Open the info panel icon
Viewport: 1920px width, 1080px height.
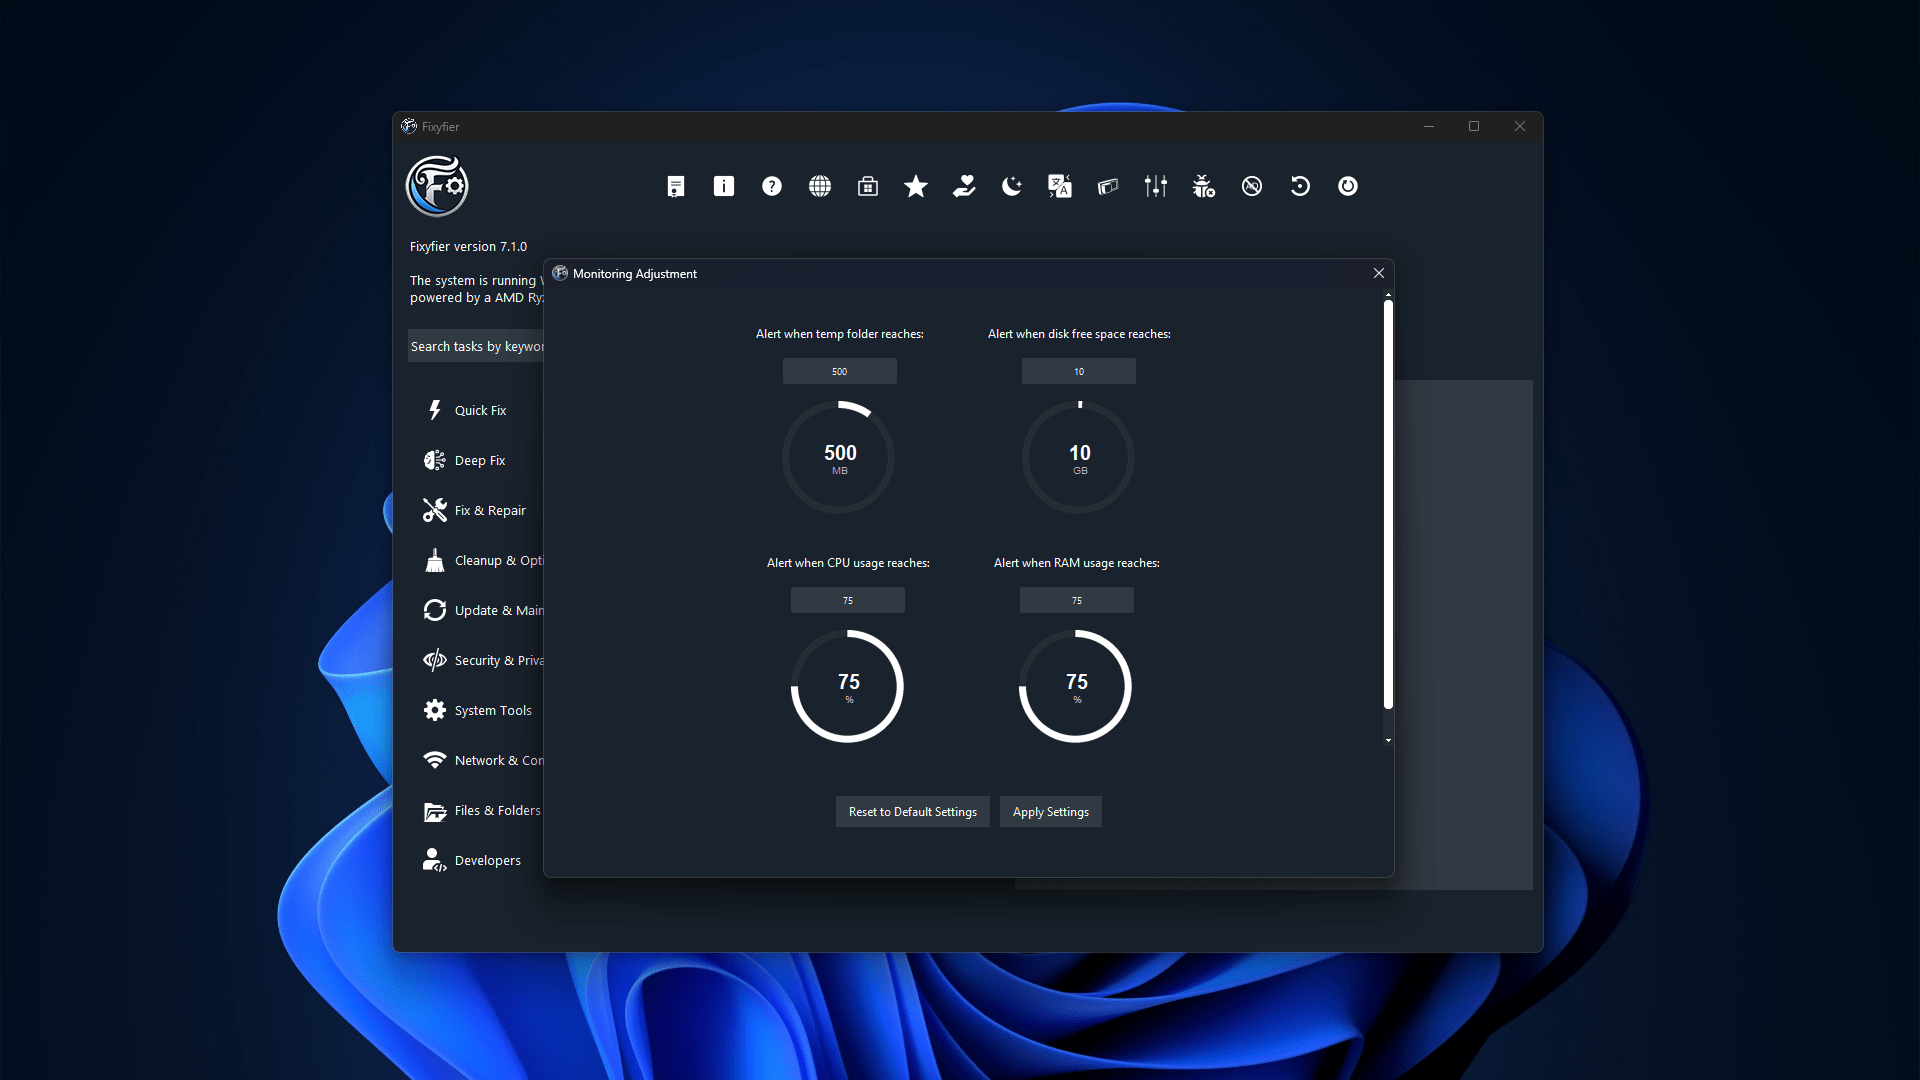click(723, 186)
